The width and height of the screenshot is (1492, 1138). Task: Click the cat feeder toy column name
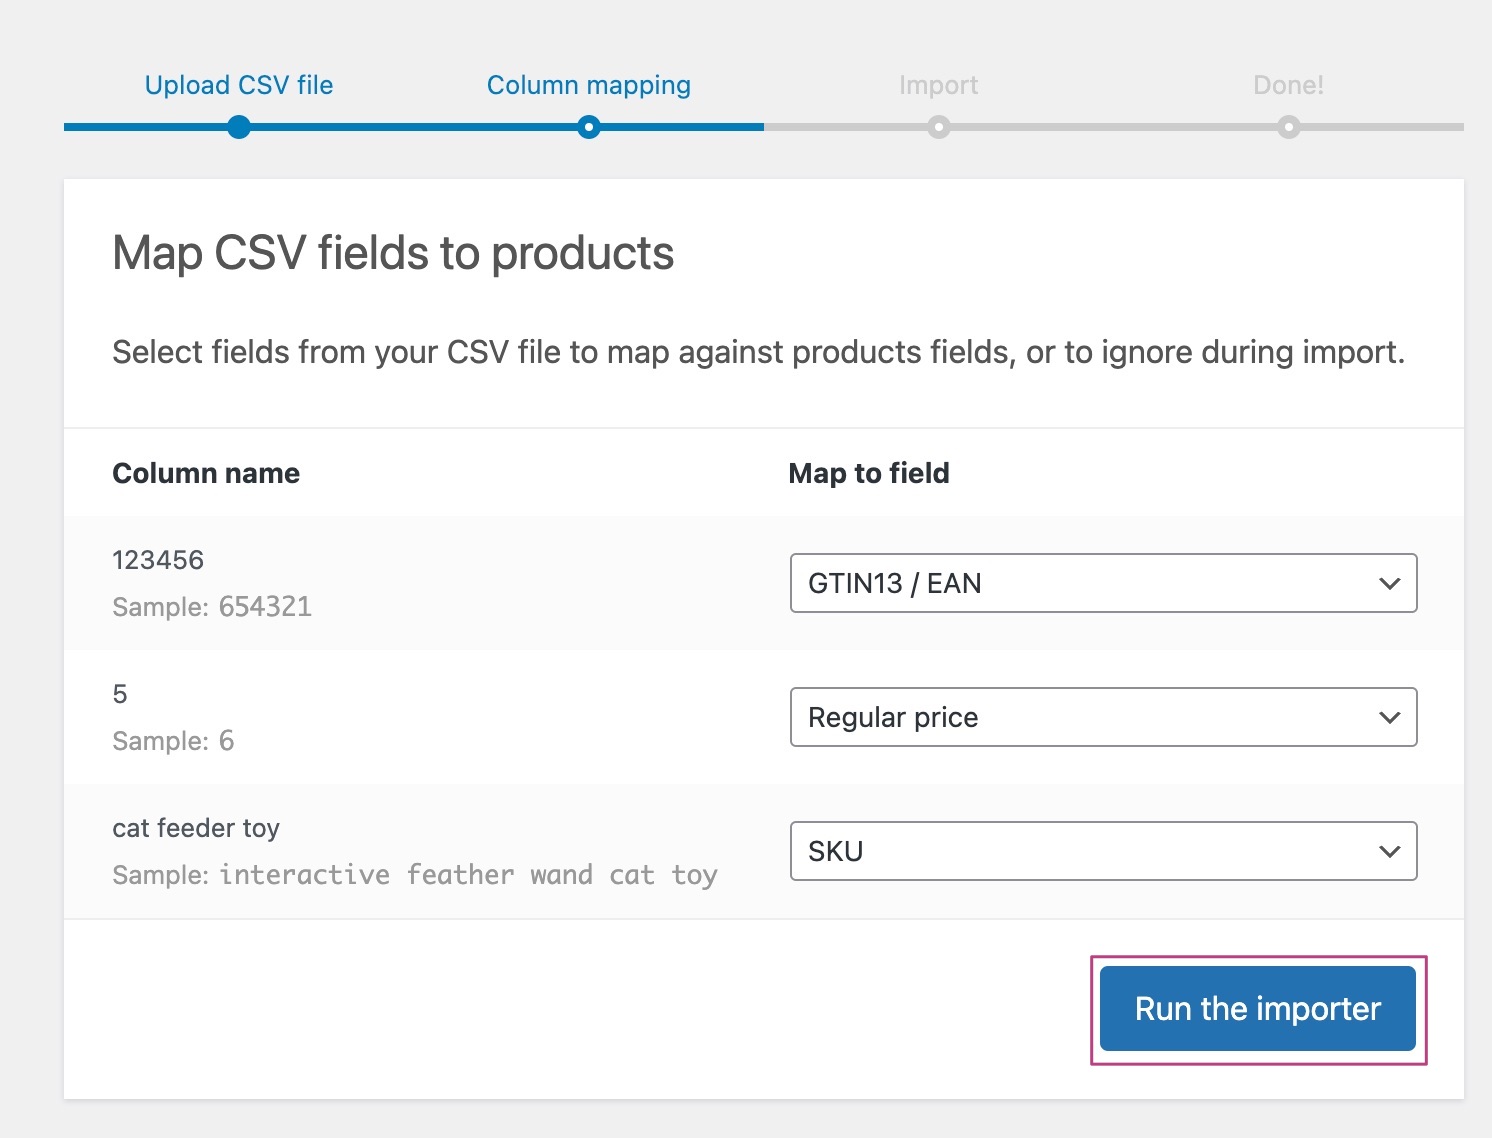pos(196,828)
